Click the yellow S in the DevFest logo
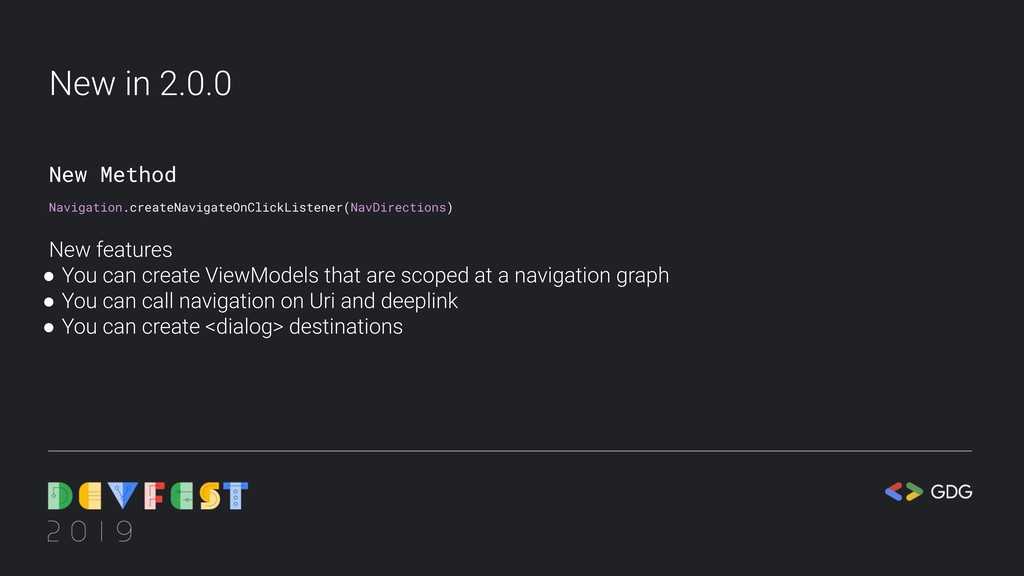The width and height of the screenshot is (1024, 576). point(210,496)
